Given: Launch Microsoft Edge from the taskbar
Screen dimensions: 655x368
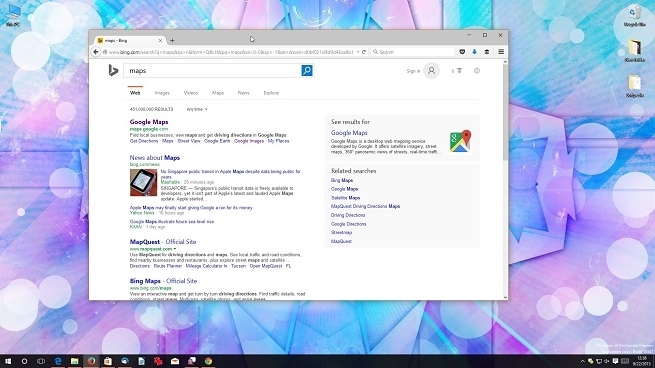Looking at the screenshot, I should pos(58,361).
